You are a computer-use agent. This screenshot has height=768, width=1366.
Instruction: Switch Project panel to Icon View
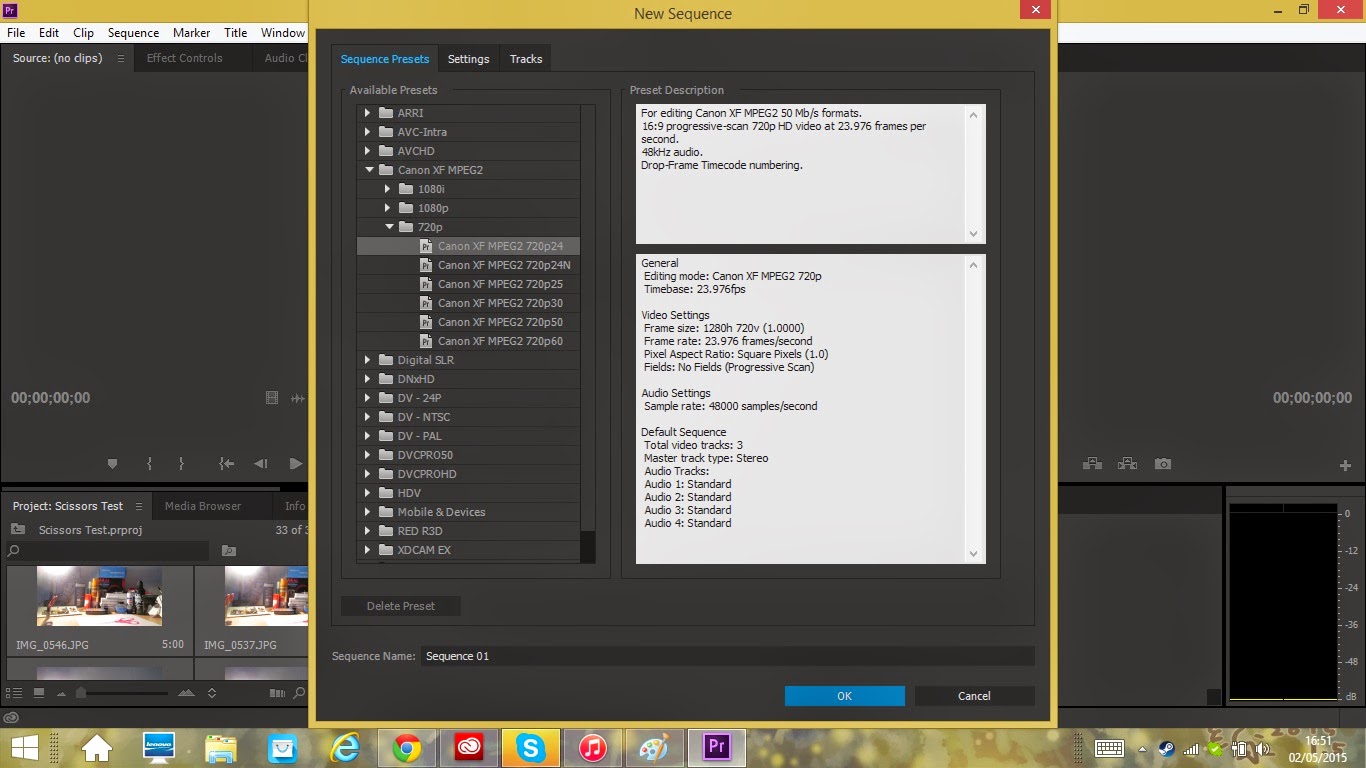39,693
